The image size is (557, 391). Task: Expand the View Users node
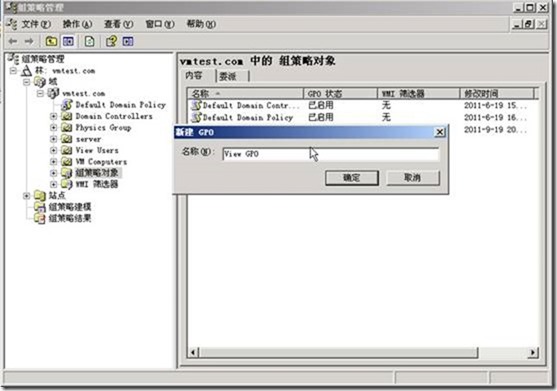click(x=54, y=150)
